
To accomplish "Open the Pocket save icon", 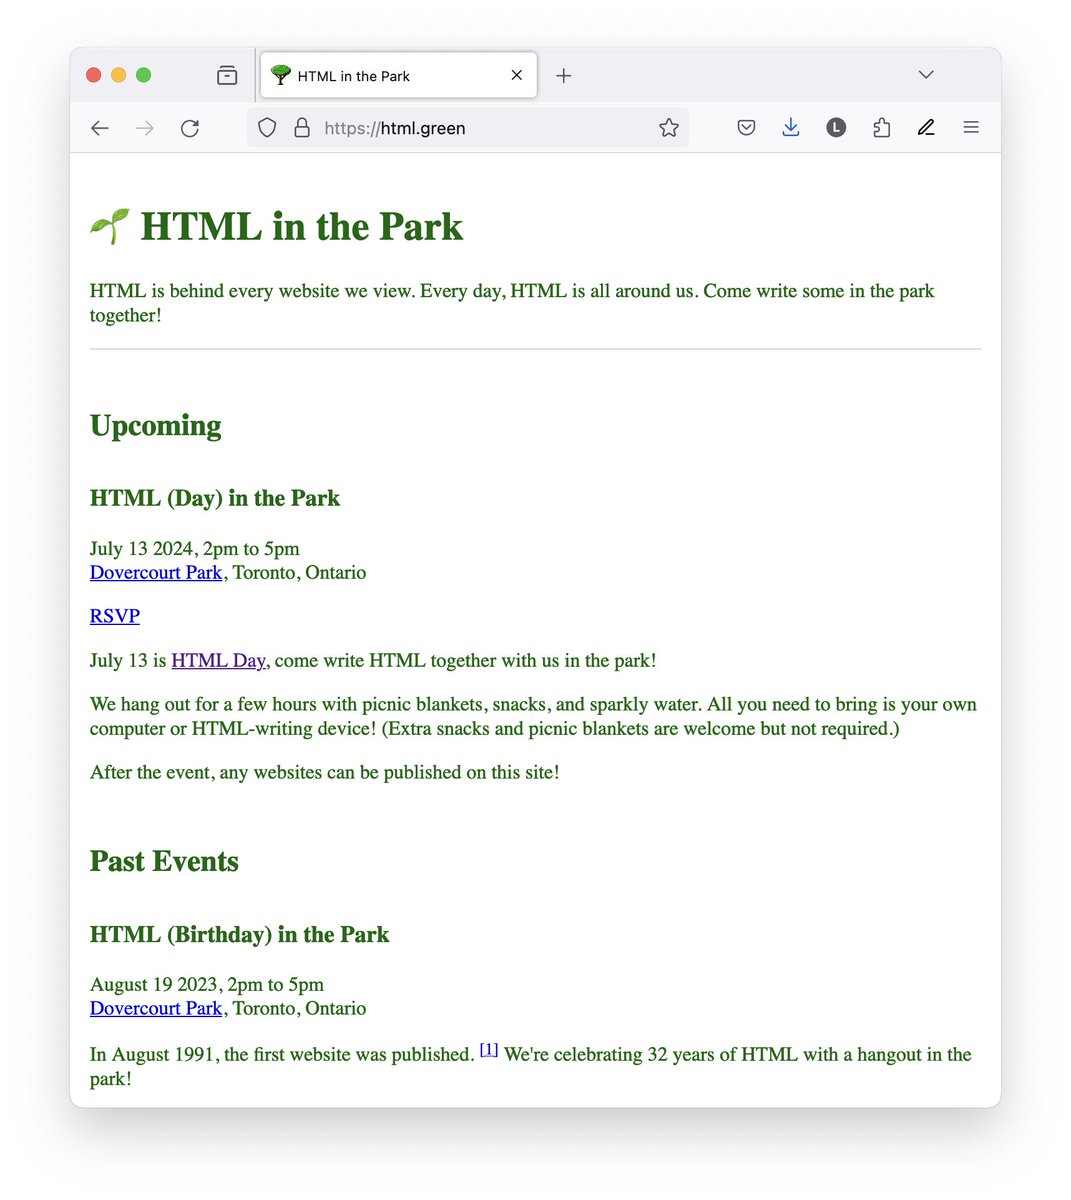I will pos(746,127).
